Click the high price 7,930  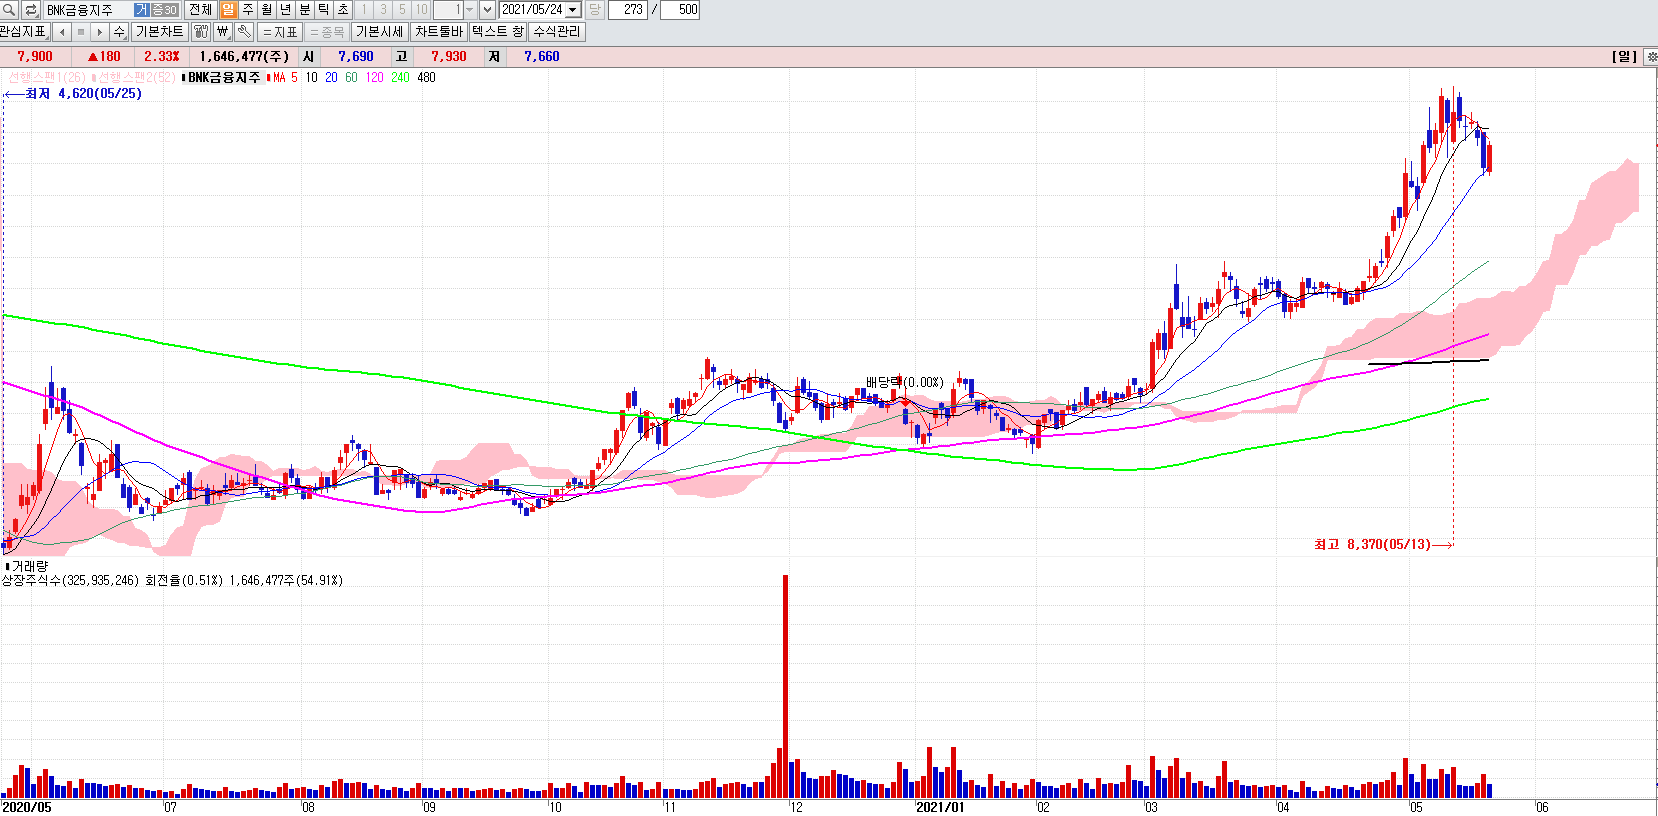tap(449, 57)
